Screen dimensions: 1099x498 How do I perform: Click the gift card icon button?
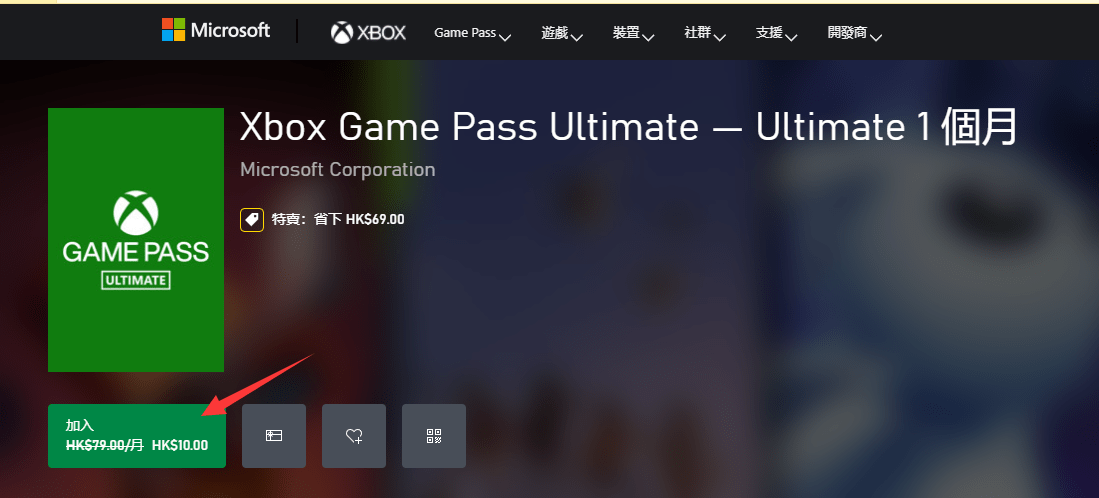(x=274, y=436)
